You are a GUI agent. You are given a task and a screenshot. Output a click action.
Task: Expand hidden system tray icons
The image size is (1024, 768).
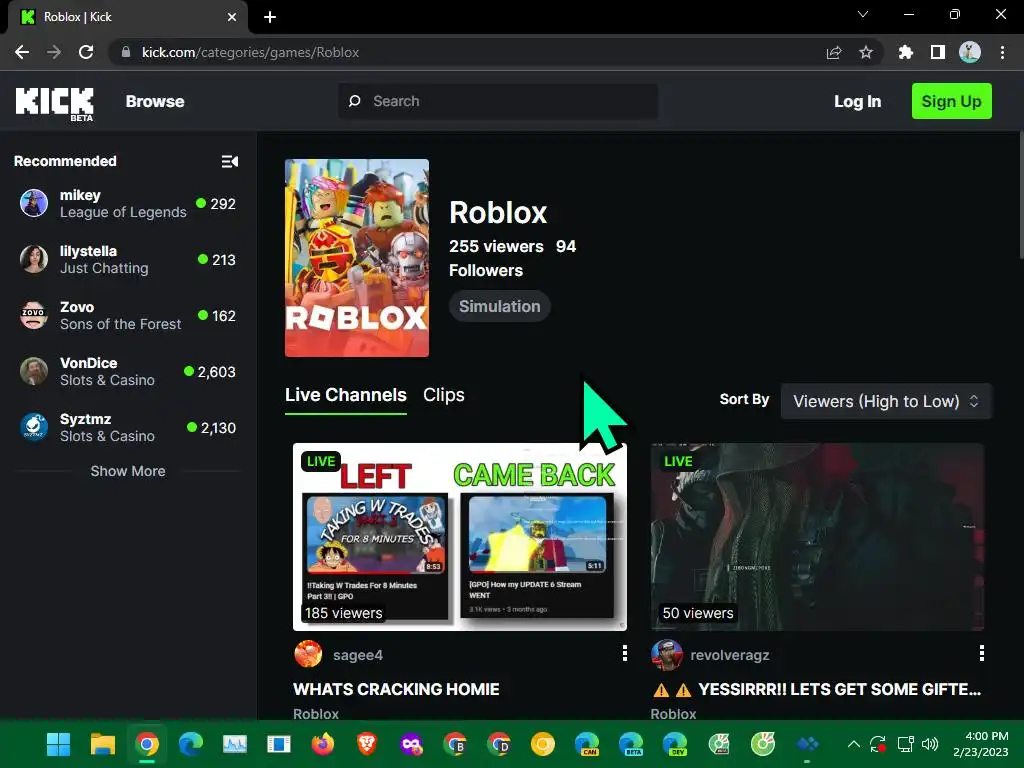[x=853, y=744]
